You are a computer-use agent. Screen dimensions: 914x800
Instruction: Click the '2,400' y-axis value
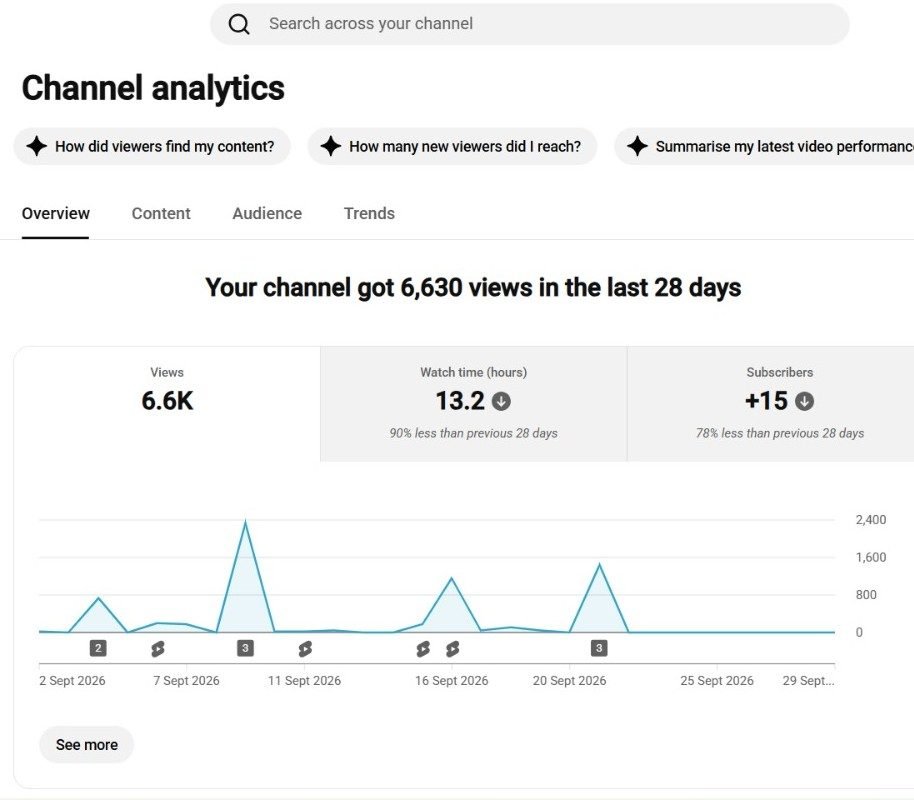[871, 520]
